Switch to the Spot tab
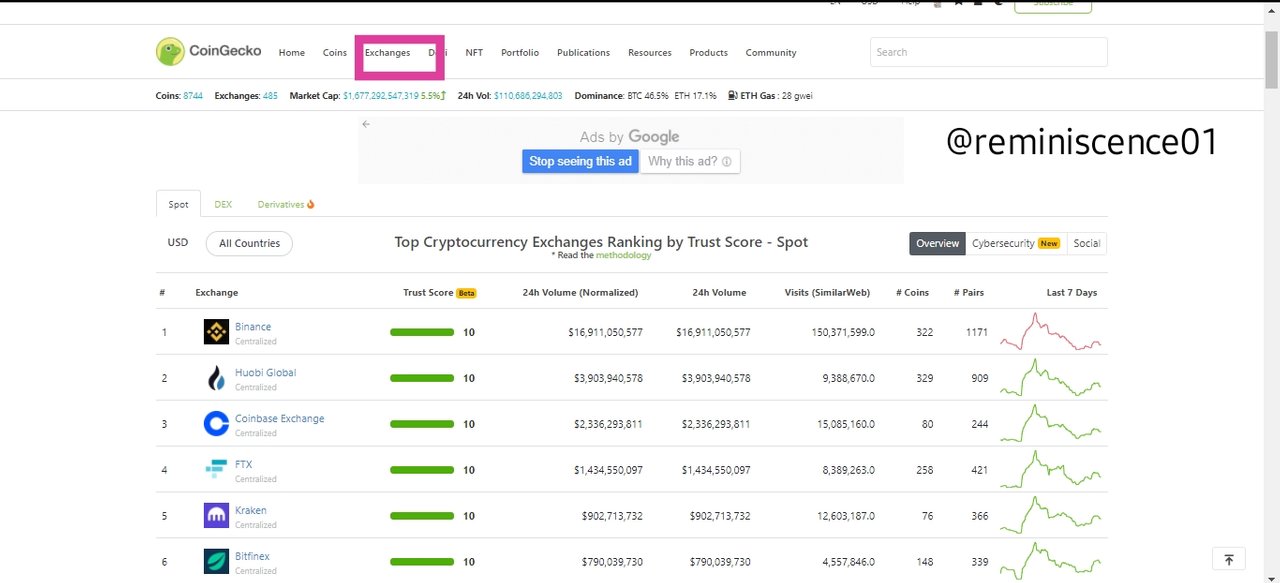Screen dimensions: 1280x583 click(x=178, y=204)
